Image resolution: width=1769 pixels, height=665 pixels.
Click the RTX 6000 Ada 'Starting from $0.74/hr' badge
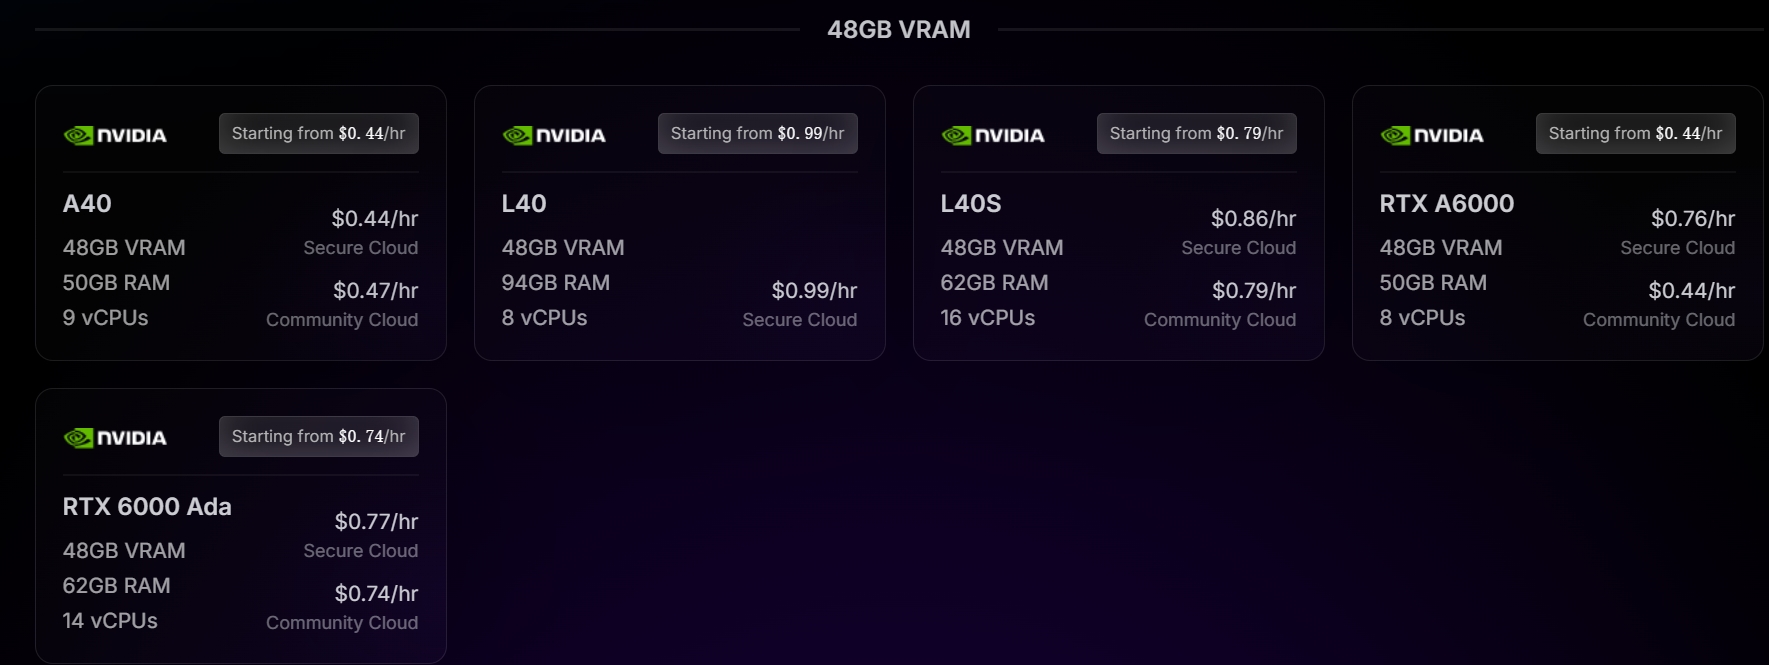click(319, 436)
